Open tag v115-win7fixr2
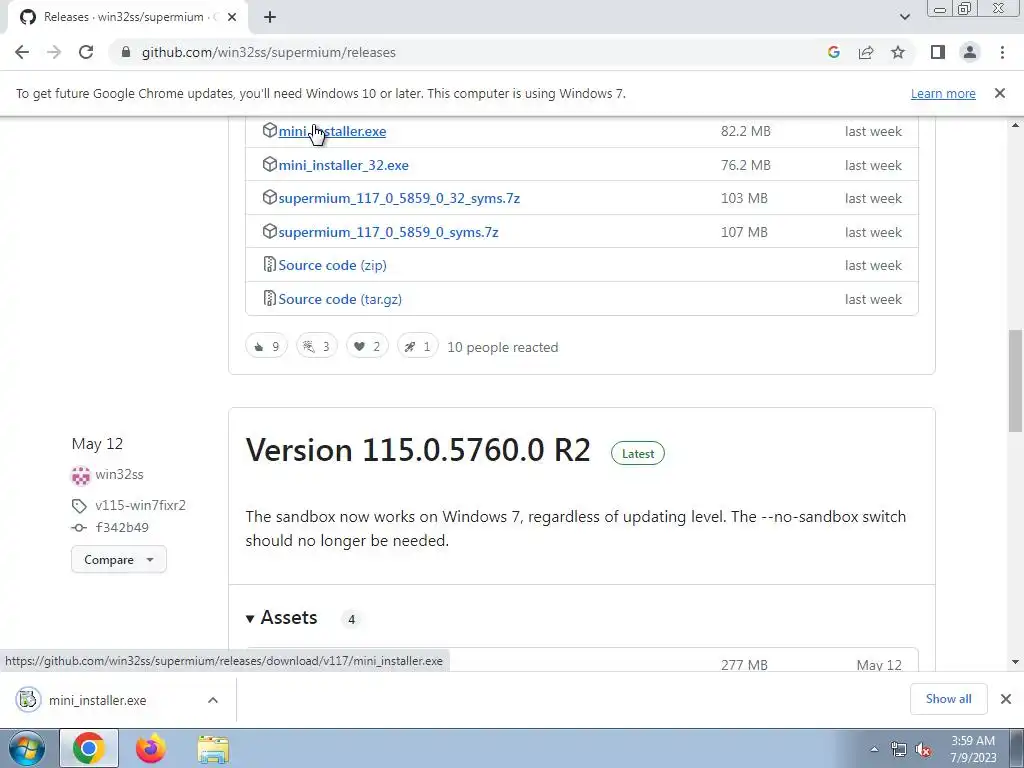1024x768 pixels. (x=140, y=505)
